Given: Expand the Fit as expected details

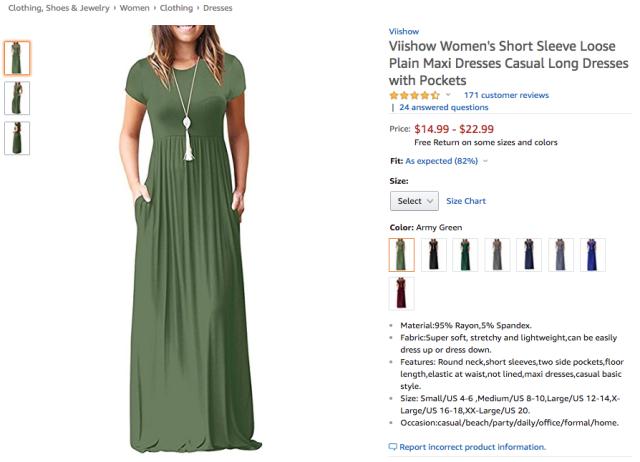Looking at the screenshot, I should (442, 161).
